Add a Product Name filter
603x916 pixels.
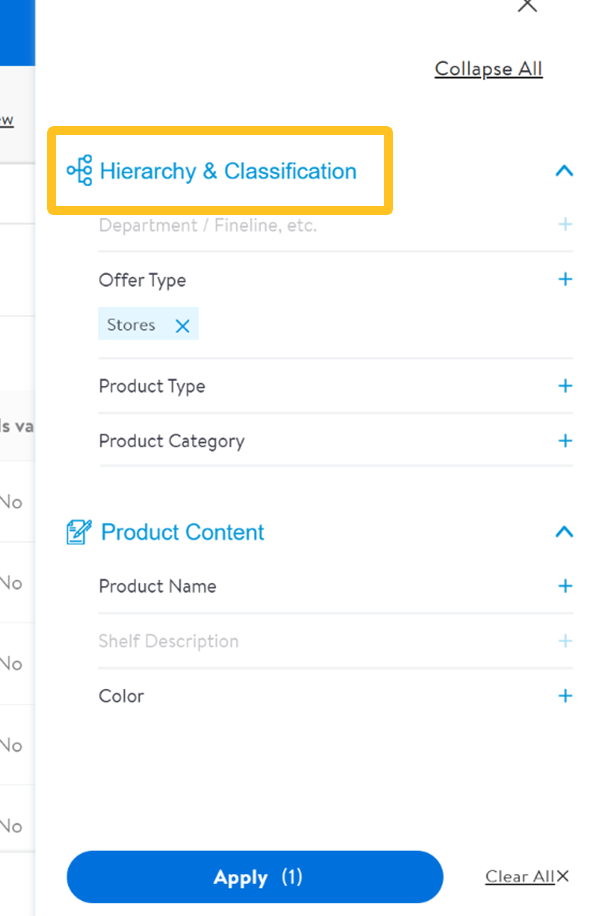pyautogui.click(x=565, y=586)
